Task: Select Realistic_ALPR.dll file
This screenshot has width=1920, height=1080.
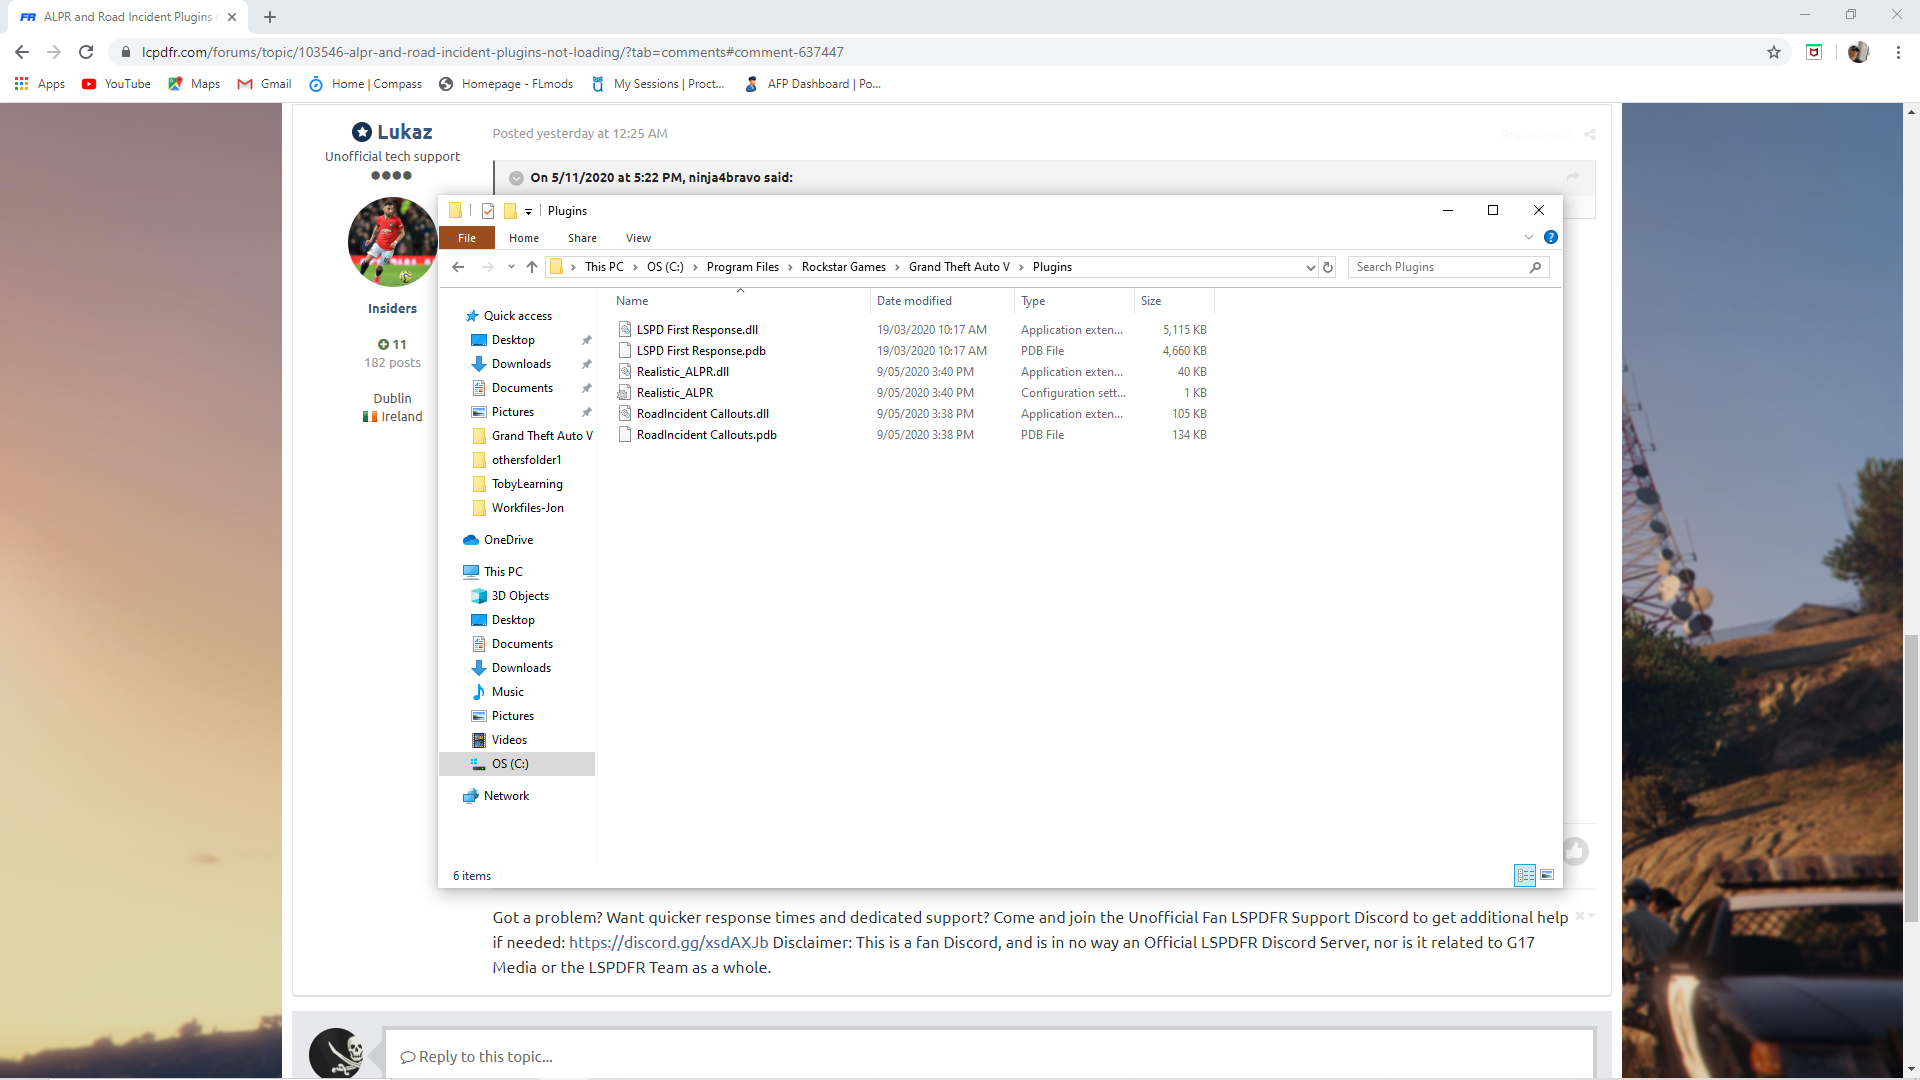Action: coord(682,372)
